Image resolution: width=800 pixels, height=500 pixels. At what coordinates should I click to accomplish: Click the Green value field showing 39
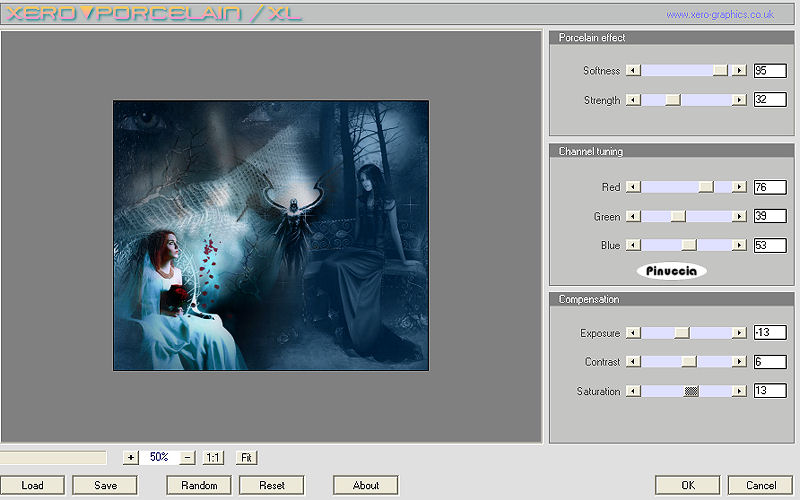click(770, 216)
